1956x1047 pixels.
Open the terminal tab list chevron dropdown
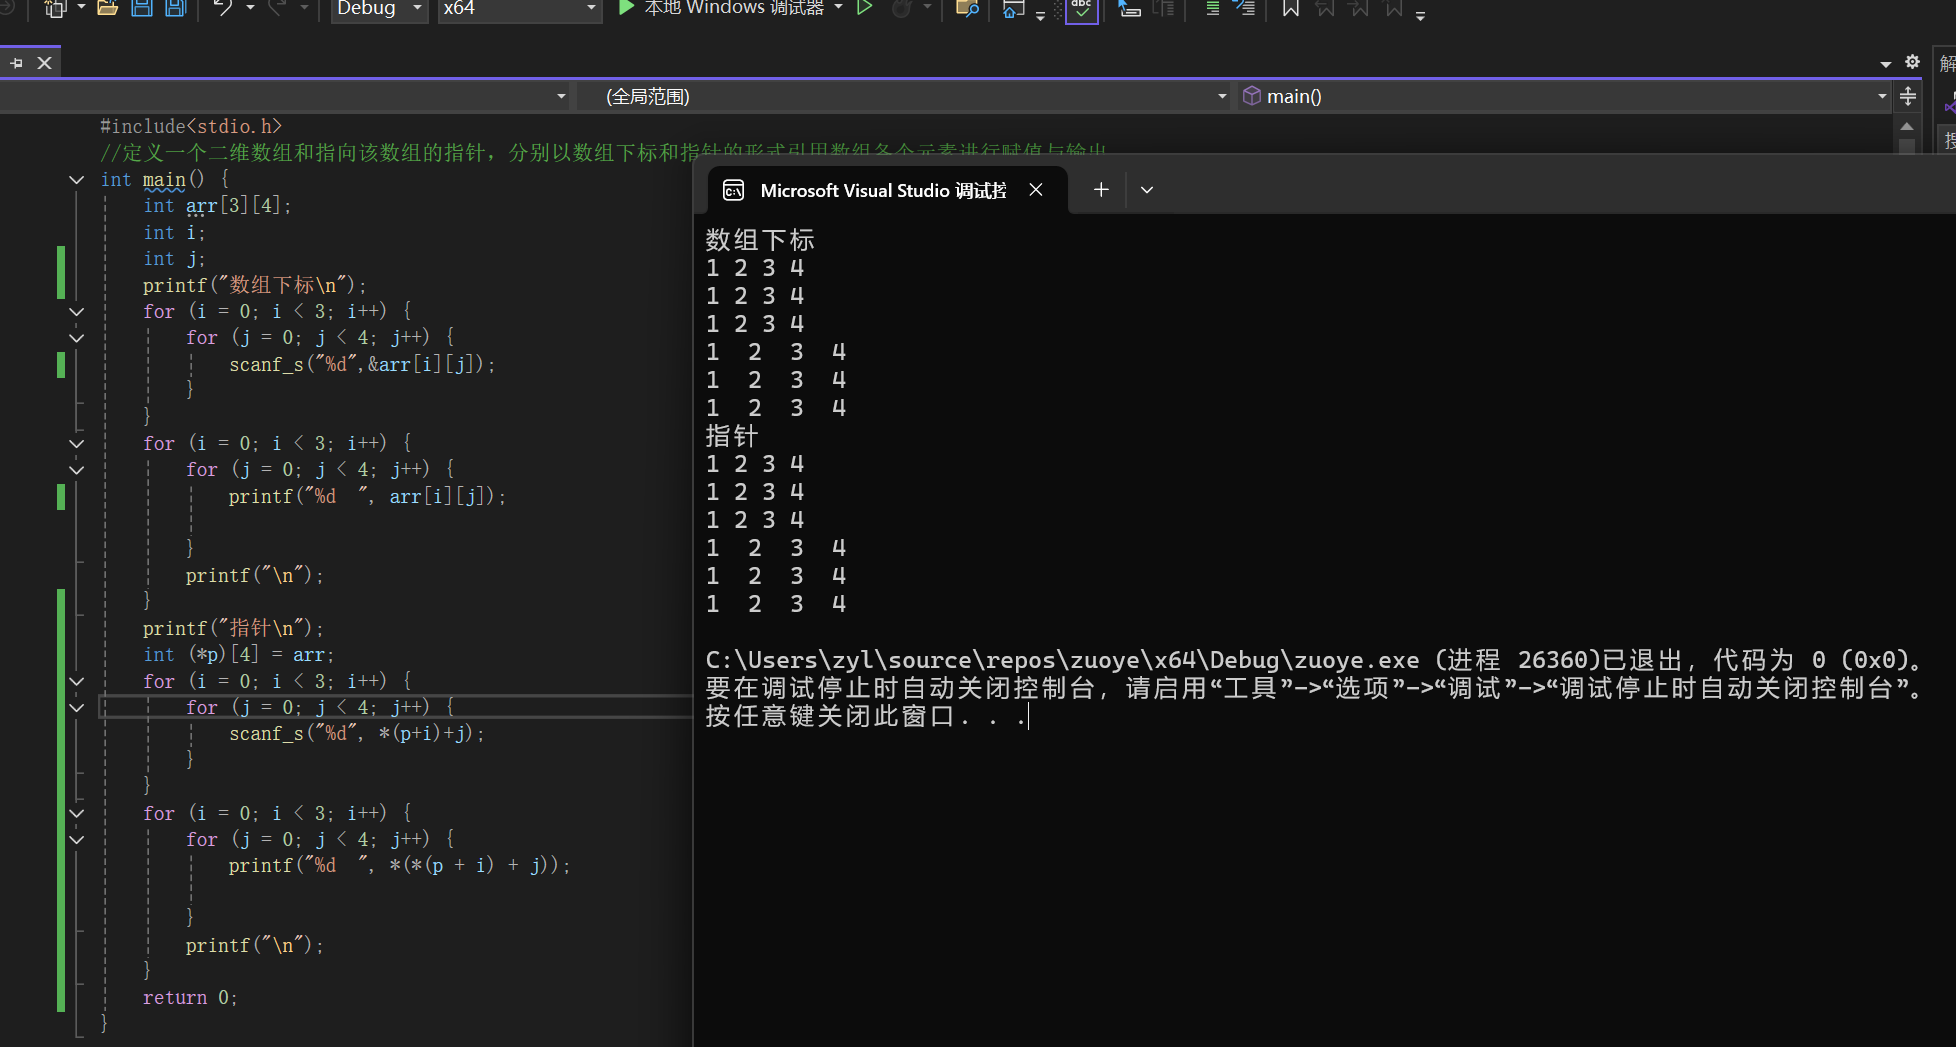coord(1147,190)
